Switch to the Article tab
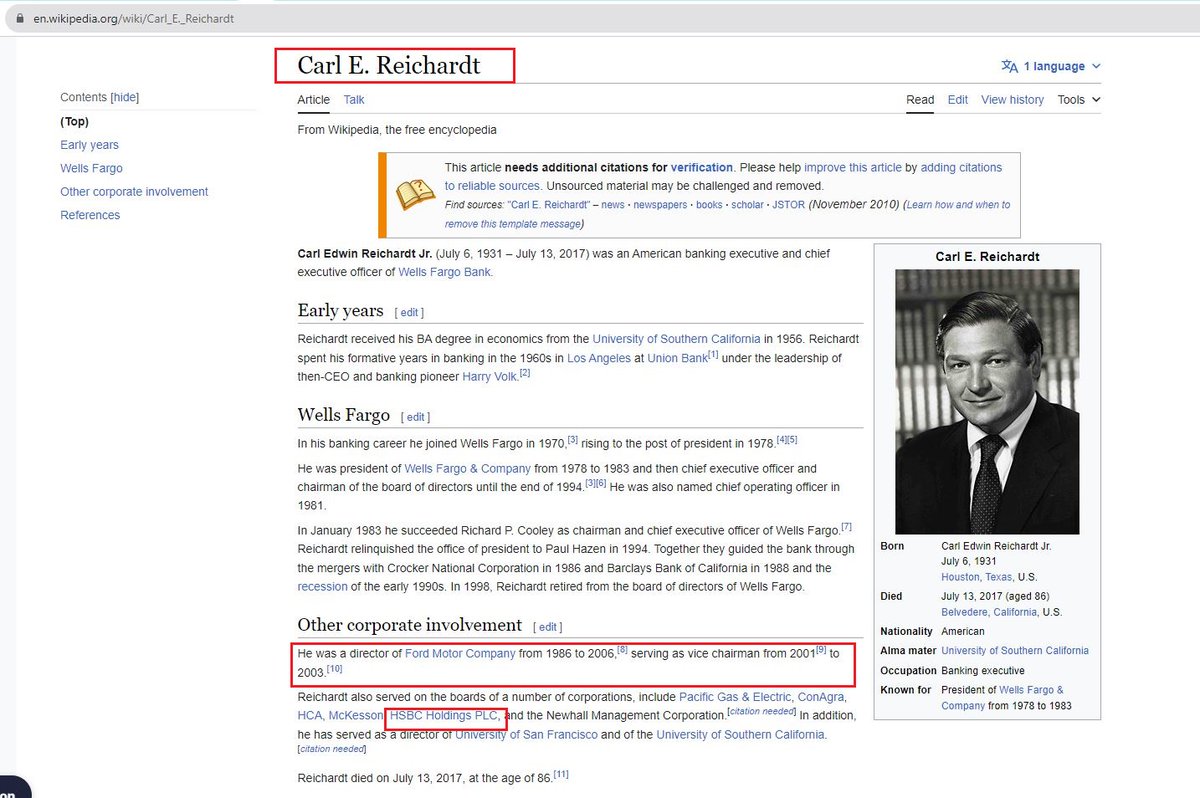This screenshot has width=1200, height=798. [313, 100]
